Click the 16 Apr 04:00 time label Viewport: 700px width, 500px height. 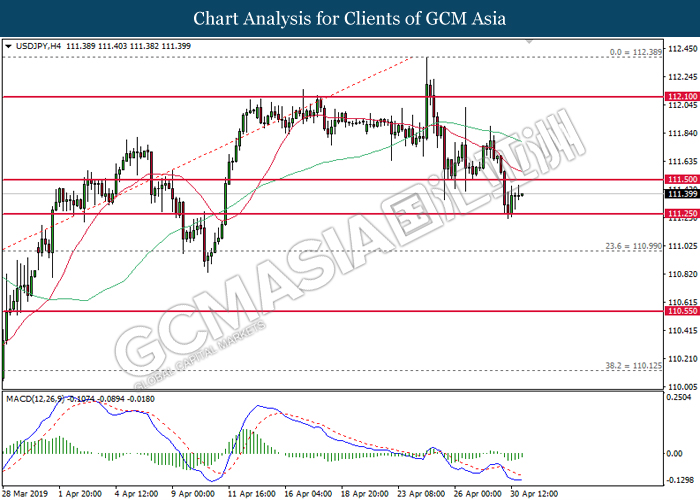(308, 494)
